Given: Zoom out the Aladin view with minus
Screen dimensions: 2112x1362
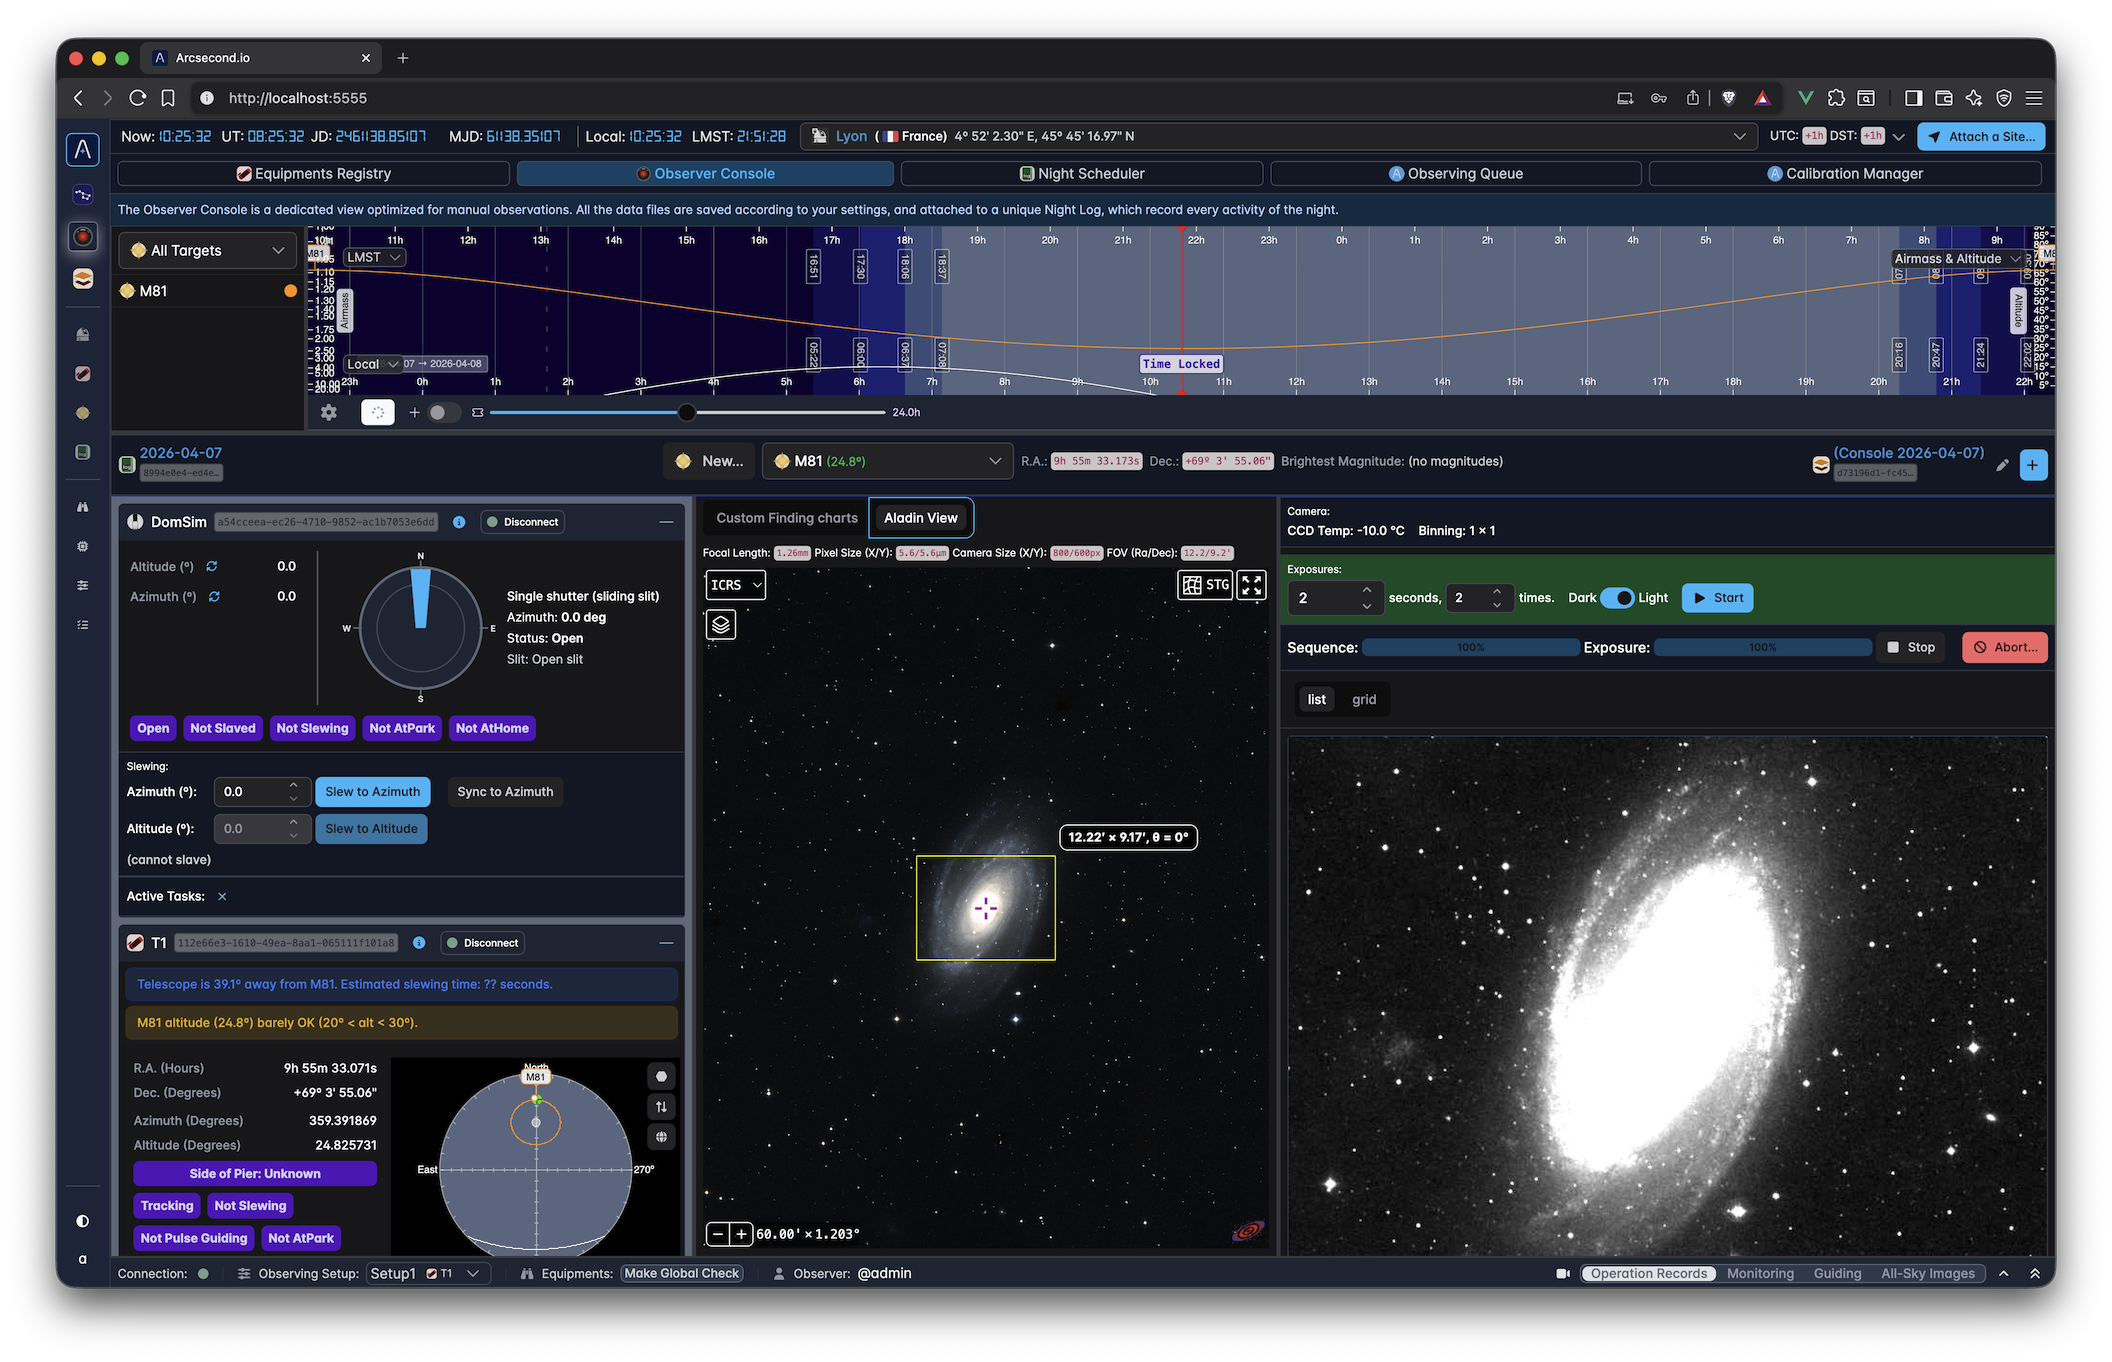Looking at the screenshot, I should click(717, 1234).
